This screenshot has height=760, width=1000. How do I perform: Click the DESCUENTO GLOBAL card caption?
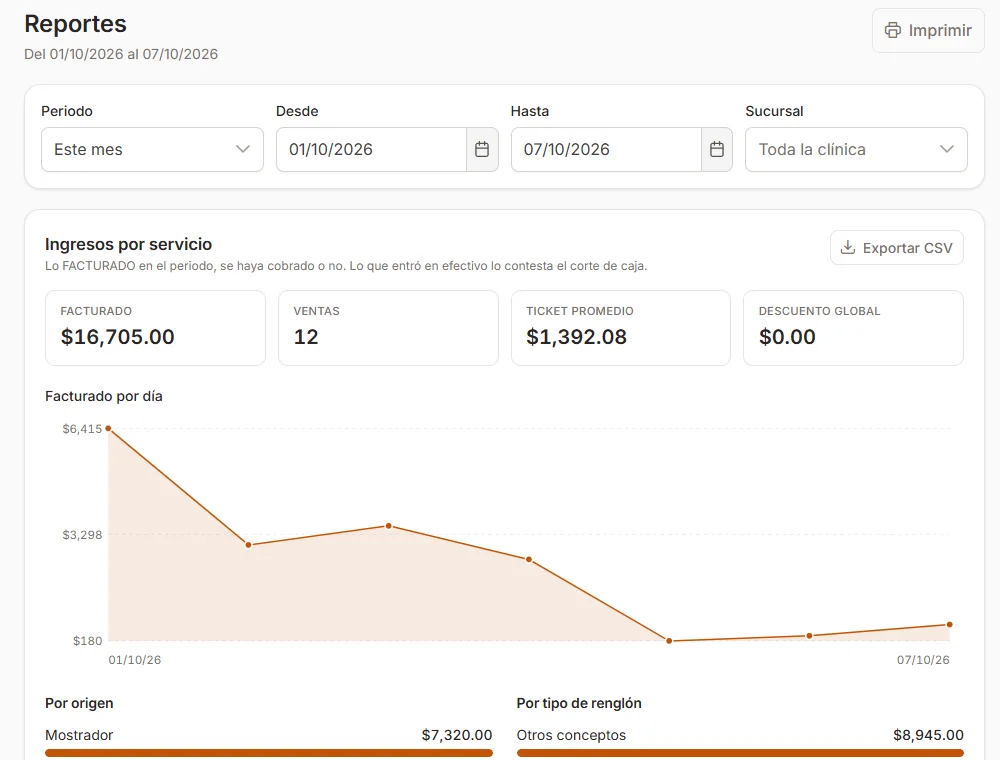click(x=820, y=311)
